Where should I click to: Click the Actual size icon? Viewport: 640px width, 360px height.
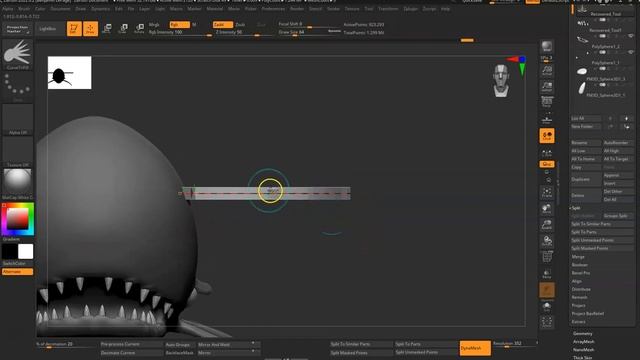pos(547,71)
